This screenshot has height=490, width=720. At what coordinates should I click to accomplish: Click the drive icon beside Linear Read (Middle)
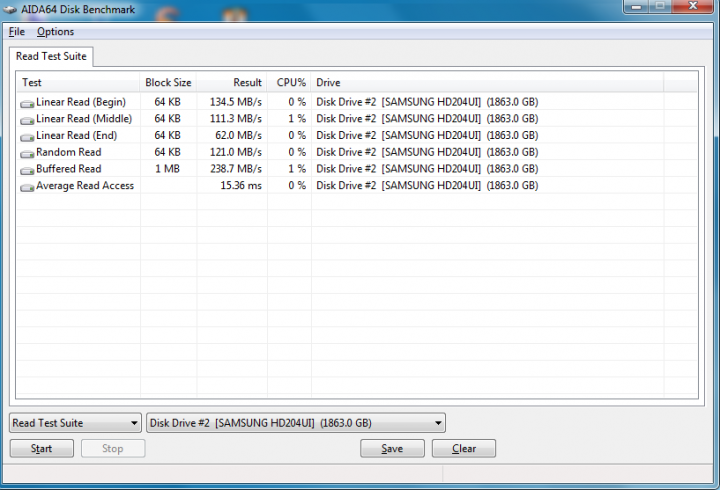pos(27,120)
